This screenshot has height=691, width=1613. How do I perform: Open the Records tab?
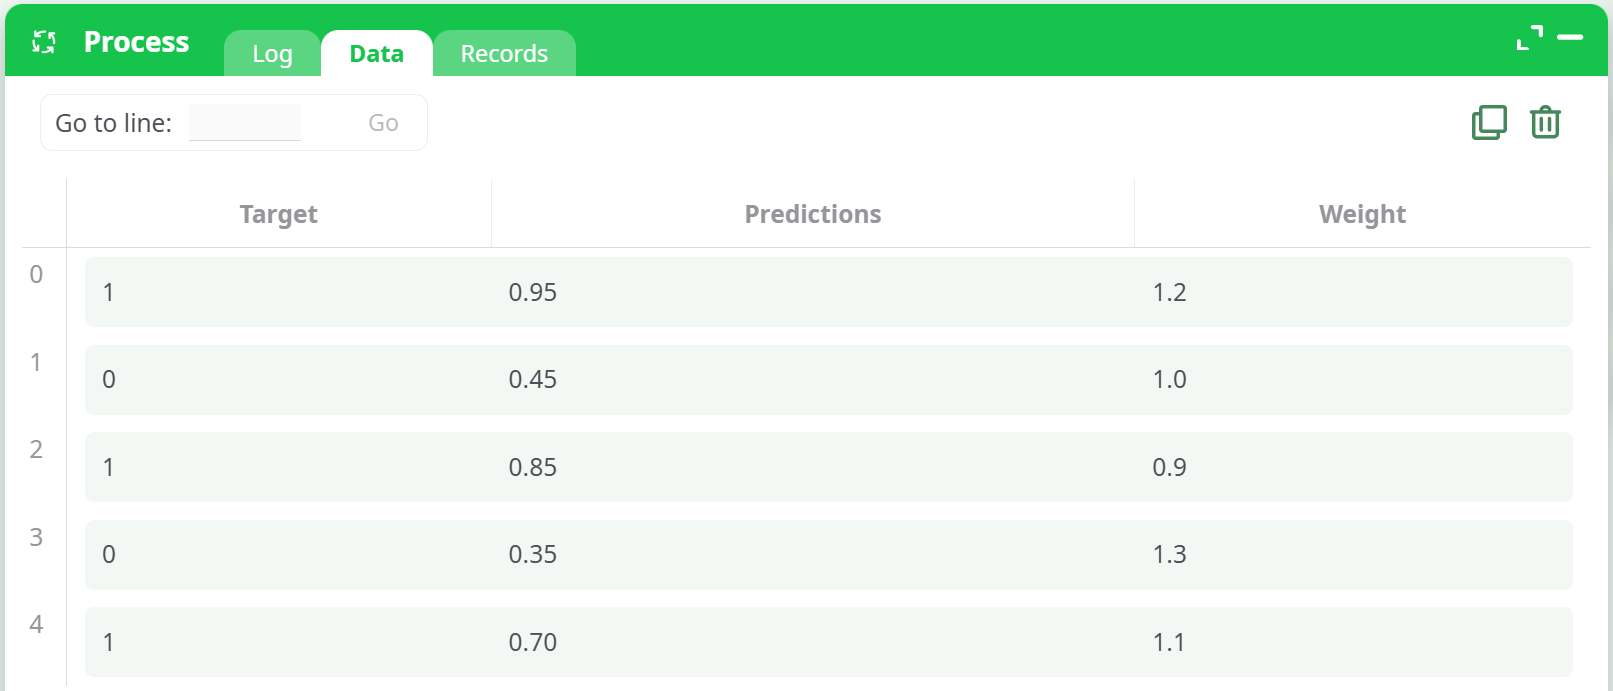pos(504,54)
